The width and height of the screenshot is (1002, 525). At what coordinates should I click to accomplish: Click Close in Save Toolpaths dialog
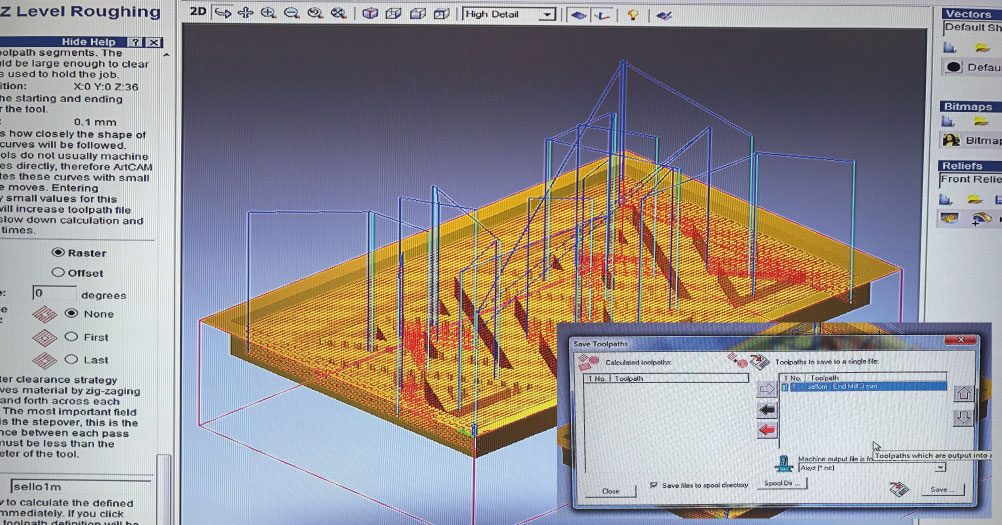(611, 491)
